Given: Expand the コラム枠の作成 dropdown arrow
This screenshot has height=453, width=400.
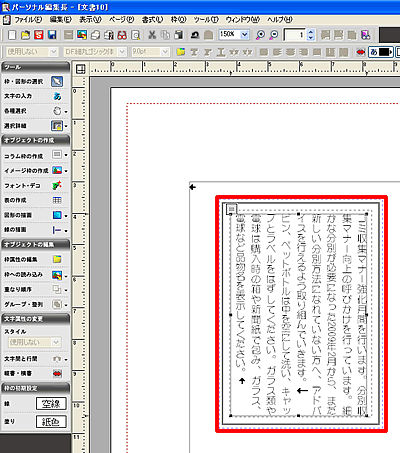Looking at the screenshot, I should click(x=66, y=155).
